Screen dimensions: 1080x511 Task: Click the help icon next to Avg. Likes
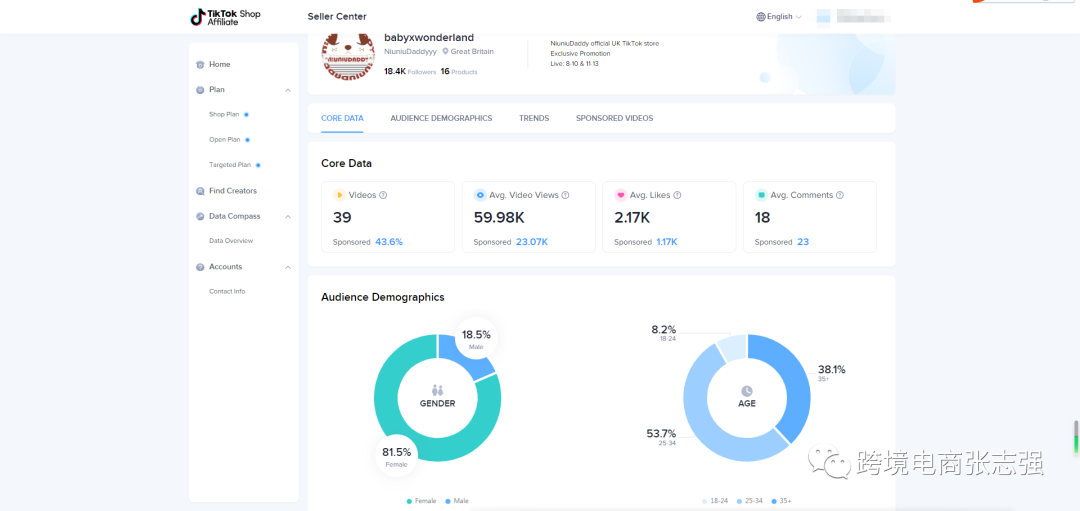[677, 196]
